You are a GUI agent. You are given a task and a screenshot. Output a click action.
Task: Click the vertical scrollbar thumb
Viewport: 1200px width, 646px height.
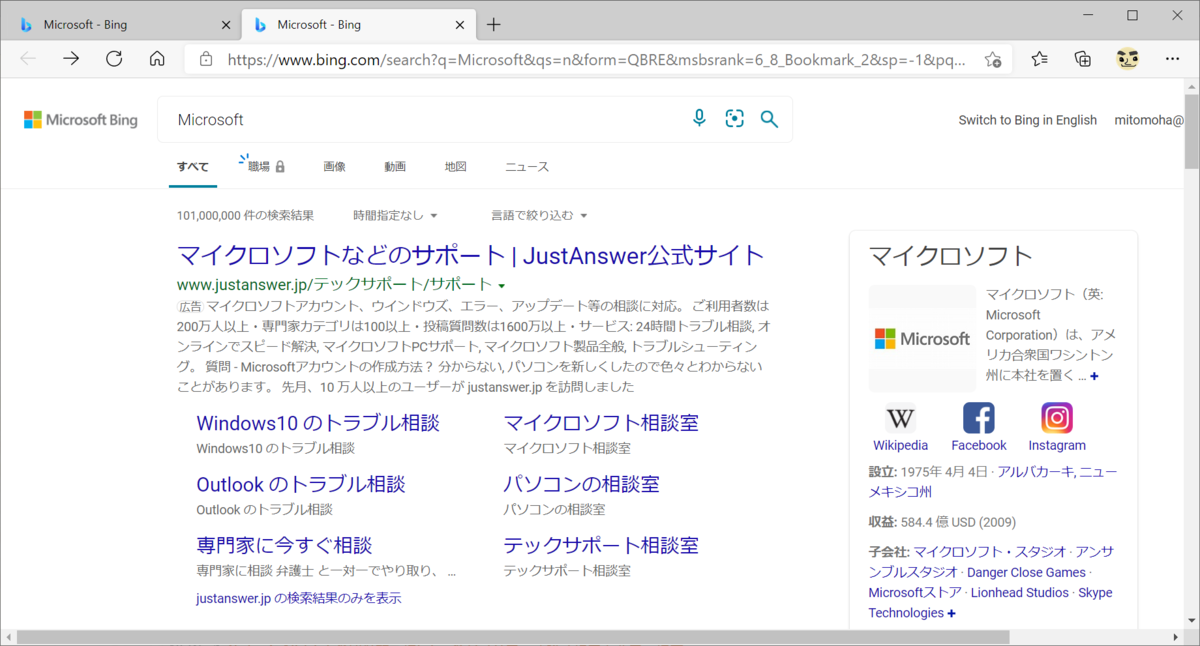[x=1191, y=130]
